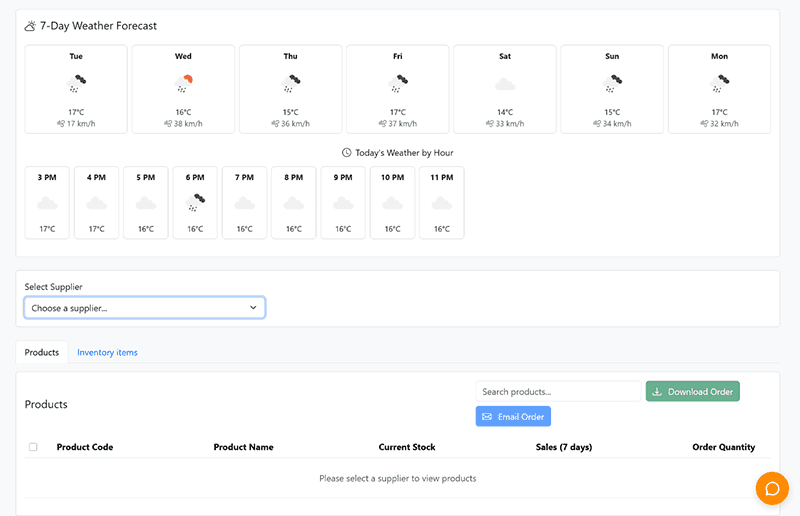Click the 8 PM cloud icon
The width and height of the screenshot is (800, 516).
pos(294,204)
